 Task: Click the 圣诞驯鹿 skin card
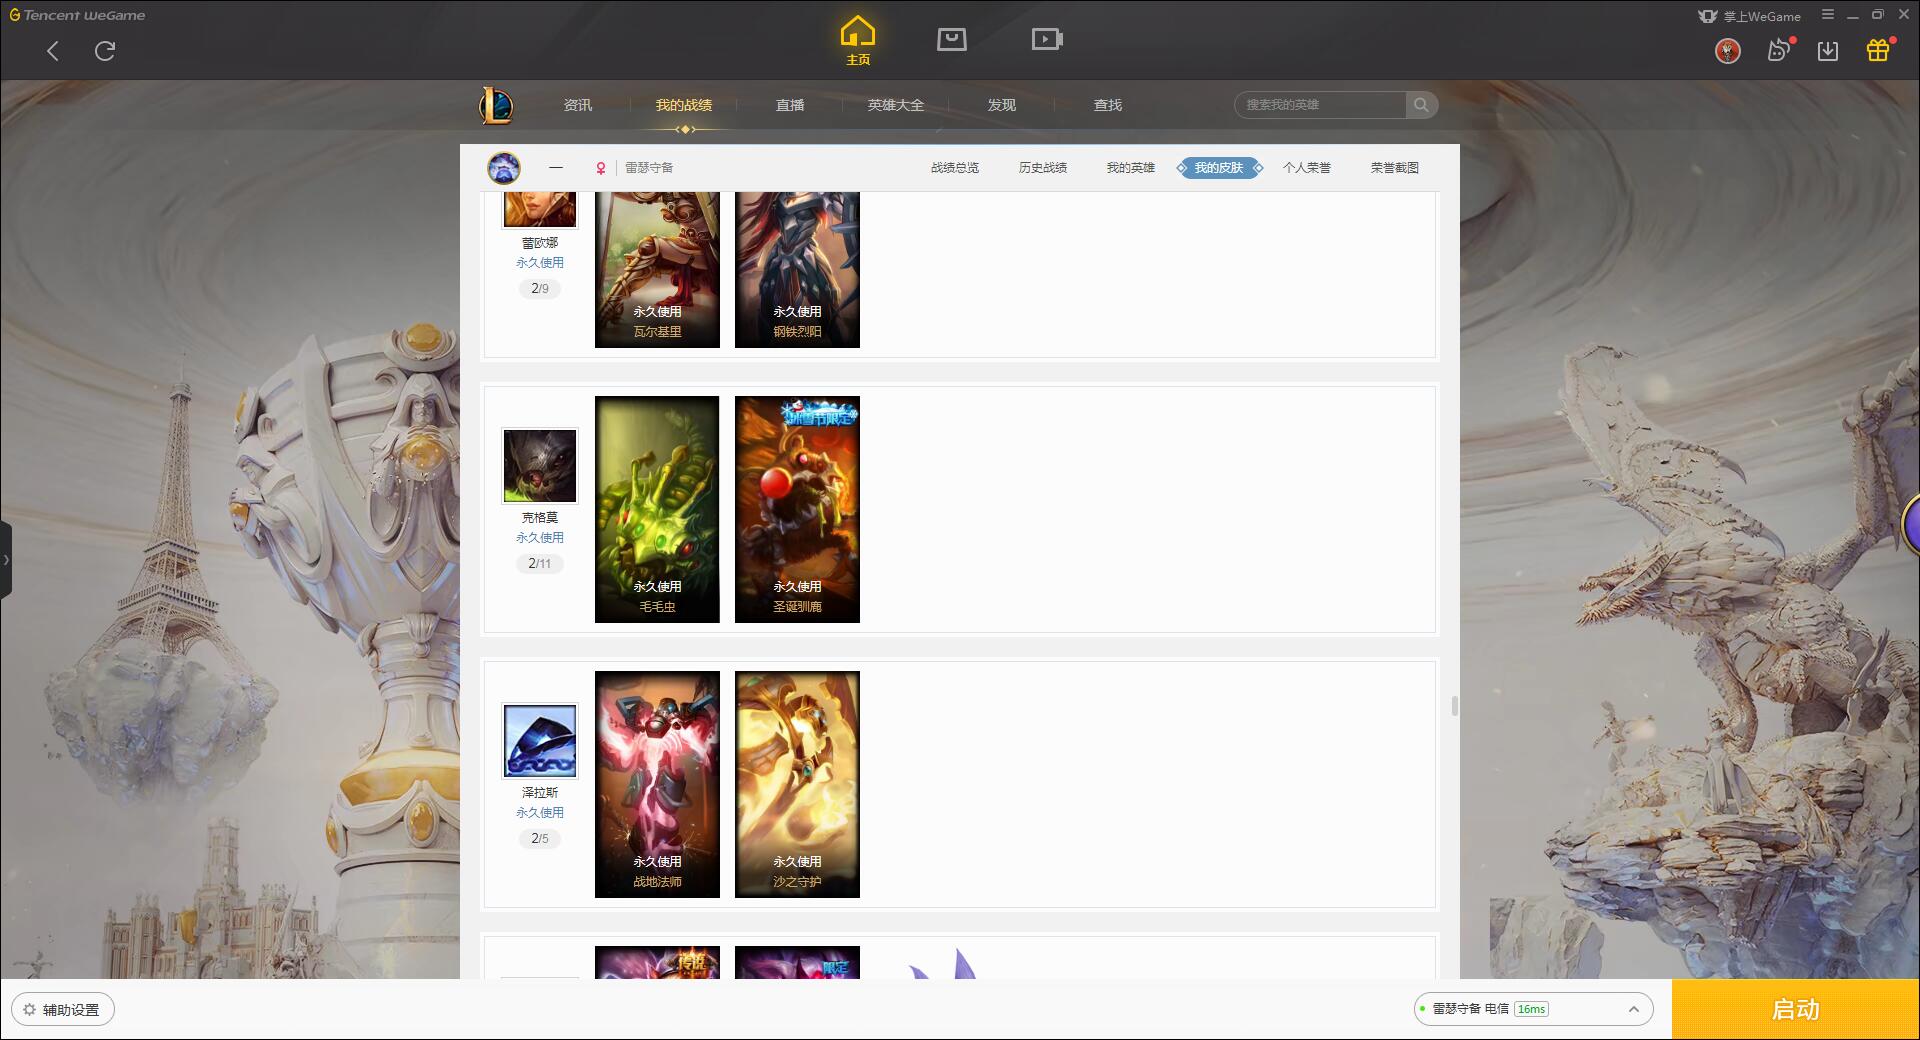coord(797,509)
